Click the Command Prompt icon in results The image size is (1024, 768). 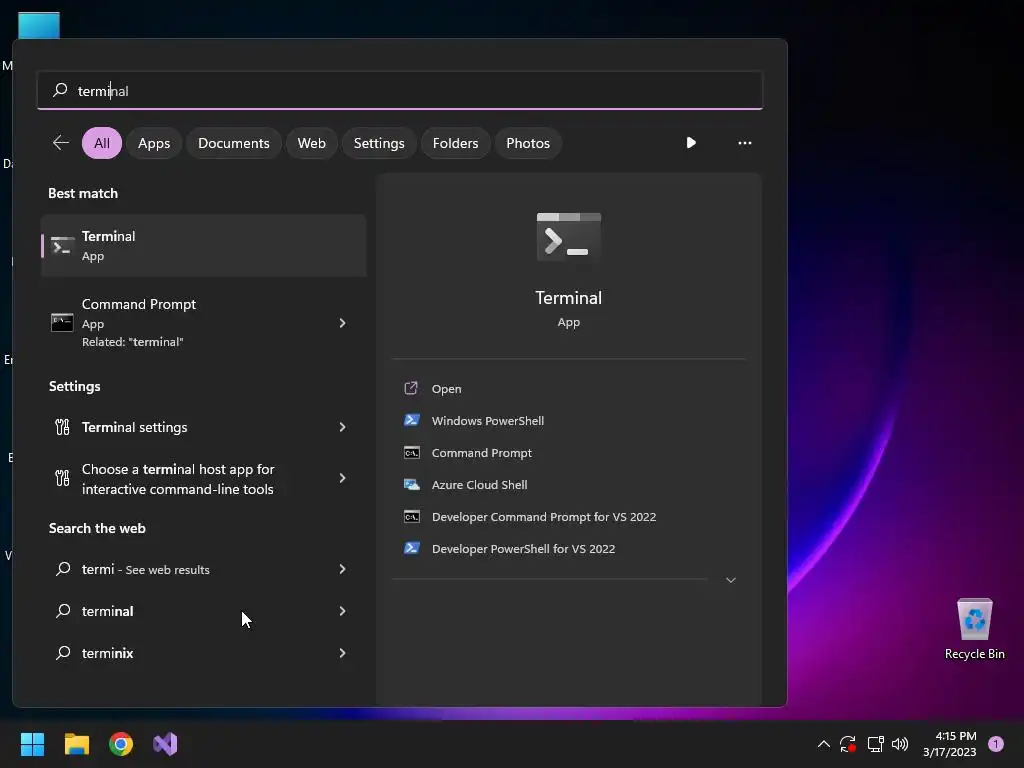pyautogui.click(x=62, y=323)
